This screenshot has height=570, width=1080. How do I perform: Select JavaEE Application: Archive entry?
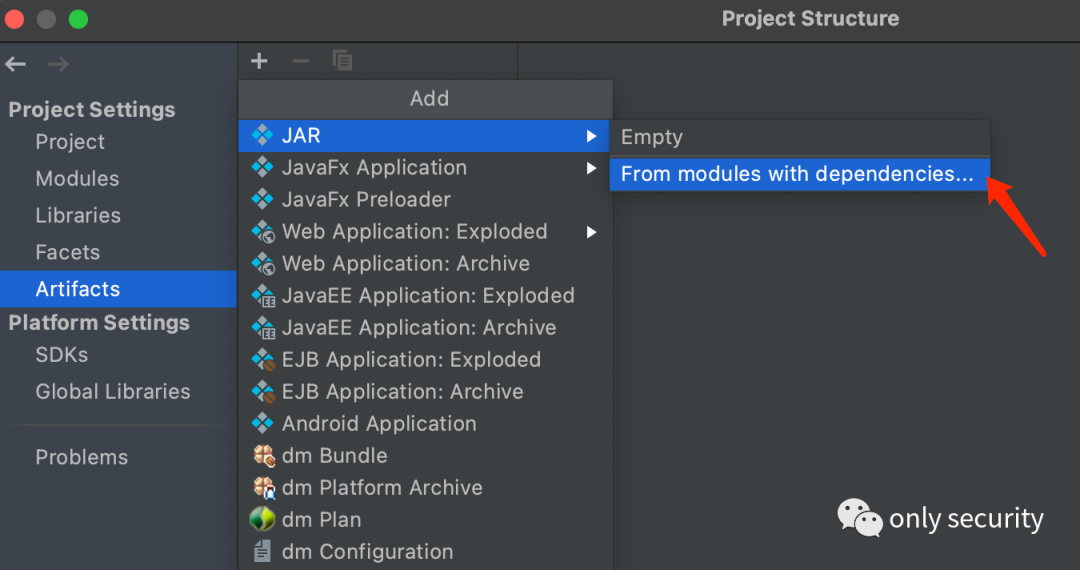(x=419, y=328)
